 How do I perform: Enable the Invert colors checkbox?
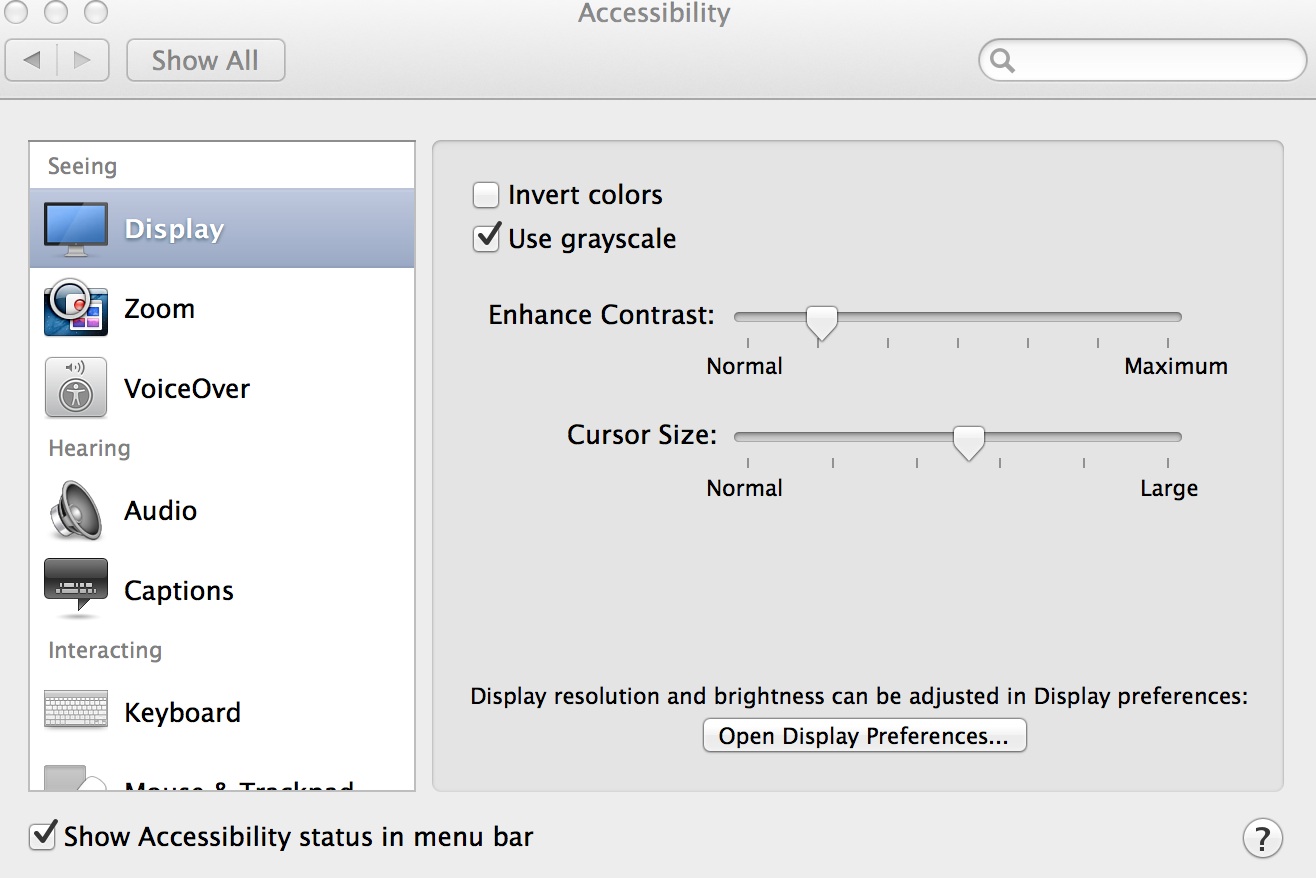point(486,195)
